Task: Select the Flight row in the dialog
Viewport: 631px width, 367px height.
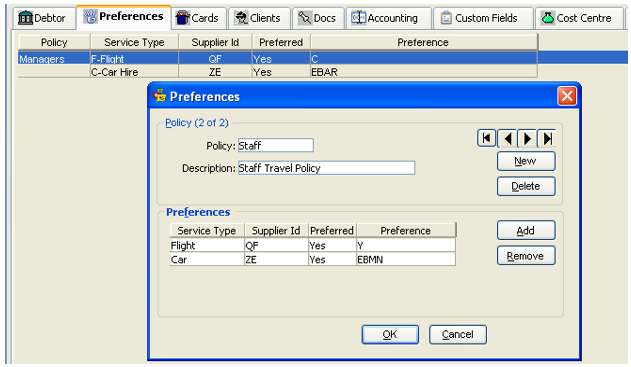Action: coord(313,245)
